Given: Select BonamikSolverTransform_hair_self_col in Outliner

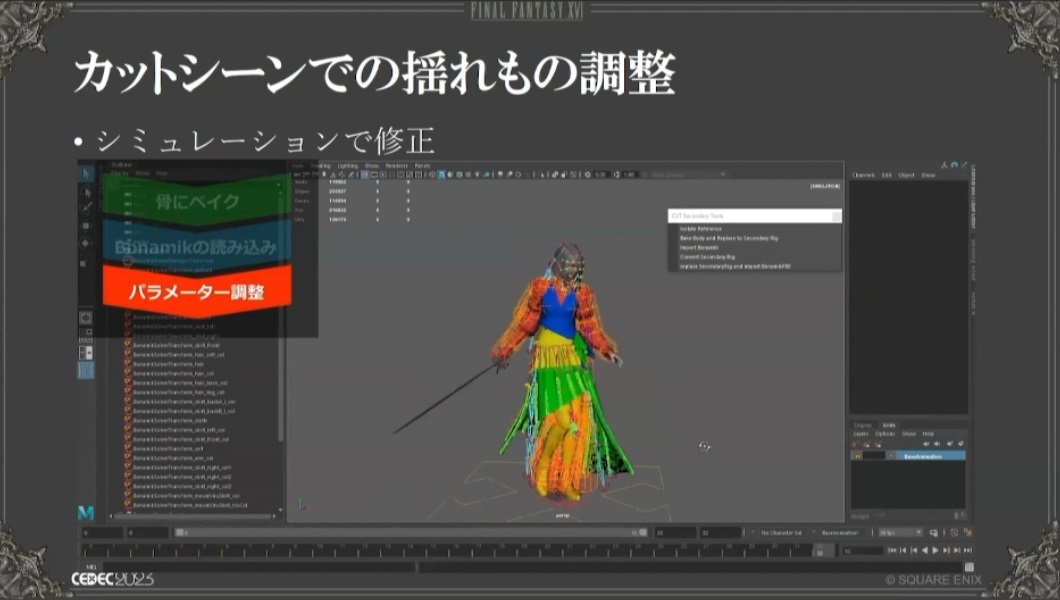Looking at the screenshot, I should (x=178, y=354).
